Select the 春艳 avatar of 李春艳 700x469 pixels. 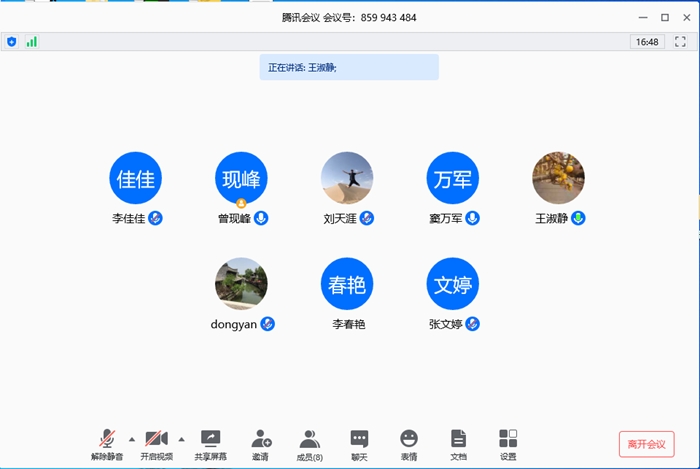347,284
